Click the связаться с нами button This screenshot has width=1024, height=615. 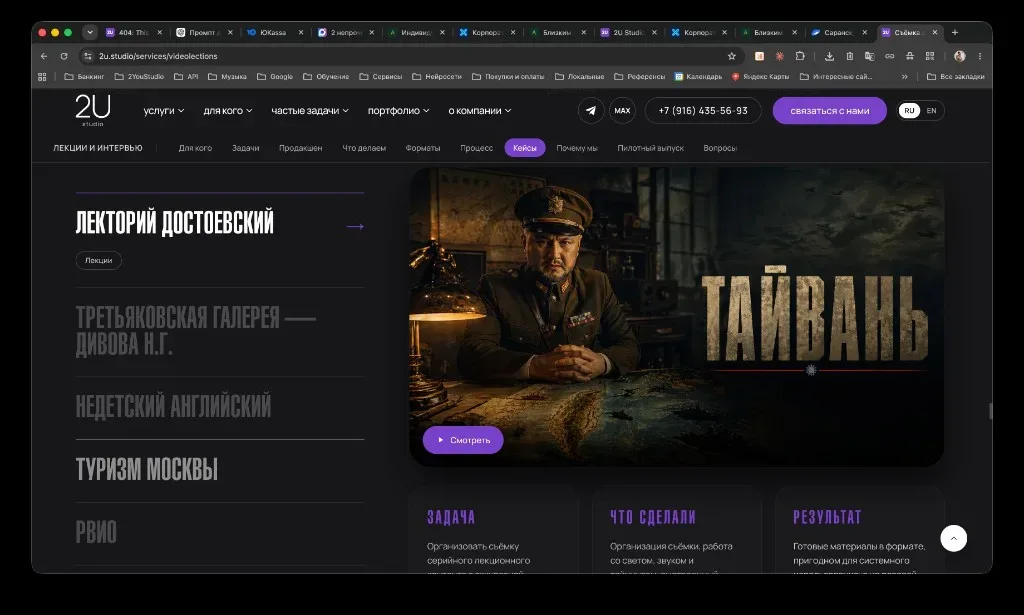(829, 110)
